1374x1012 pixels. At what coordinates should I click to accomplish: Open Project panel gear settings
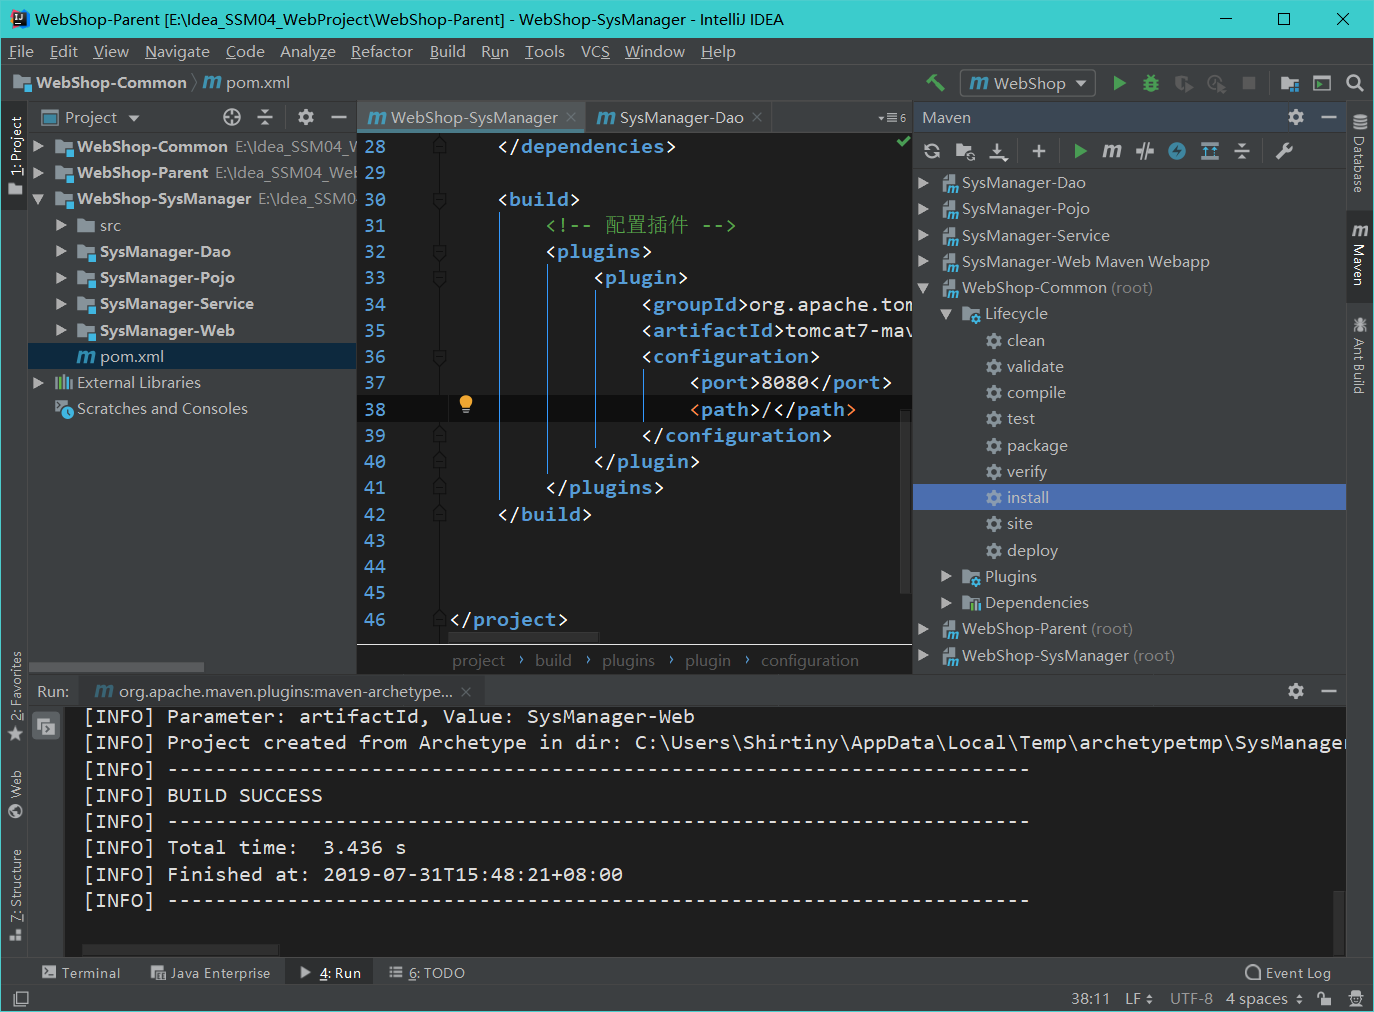pyautogui.click(x=306, y=117)
